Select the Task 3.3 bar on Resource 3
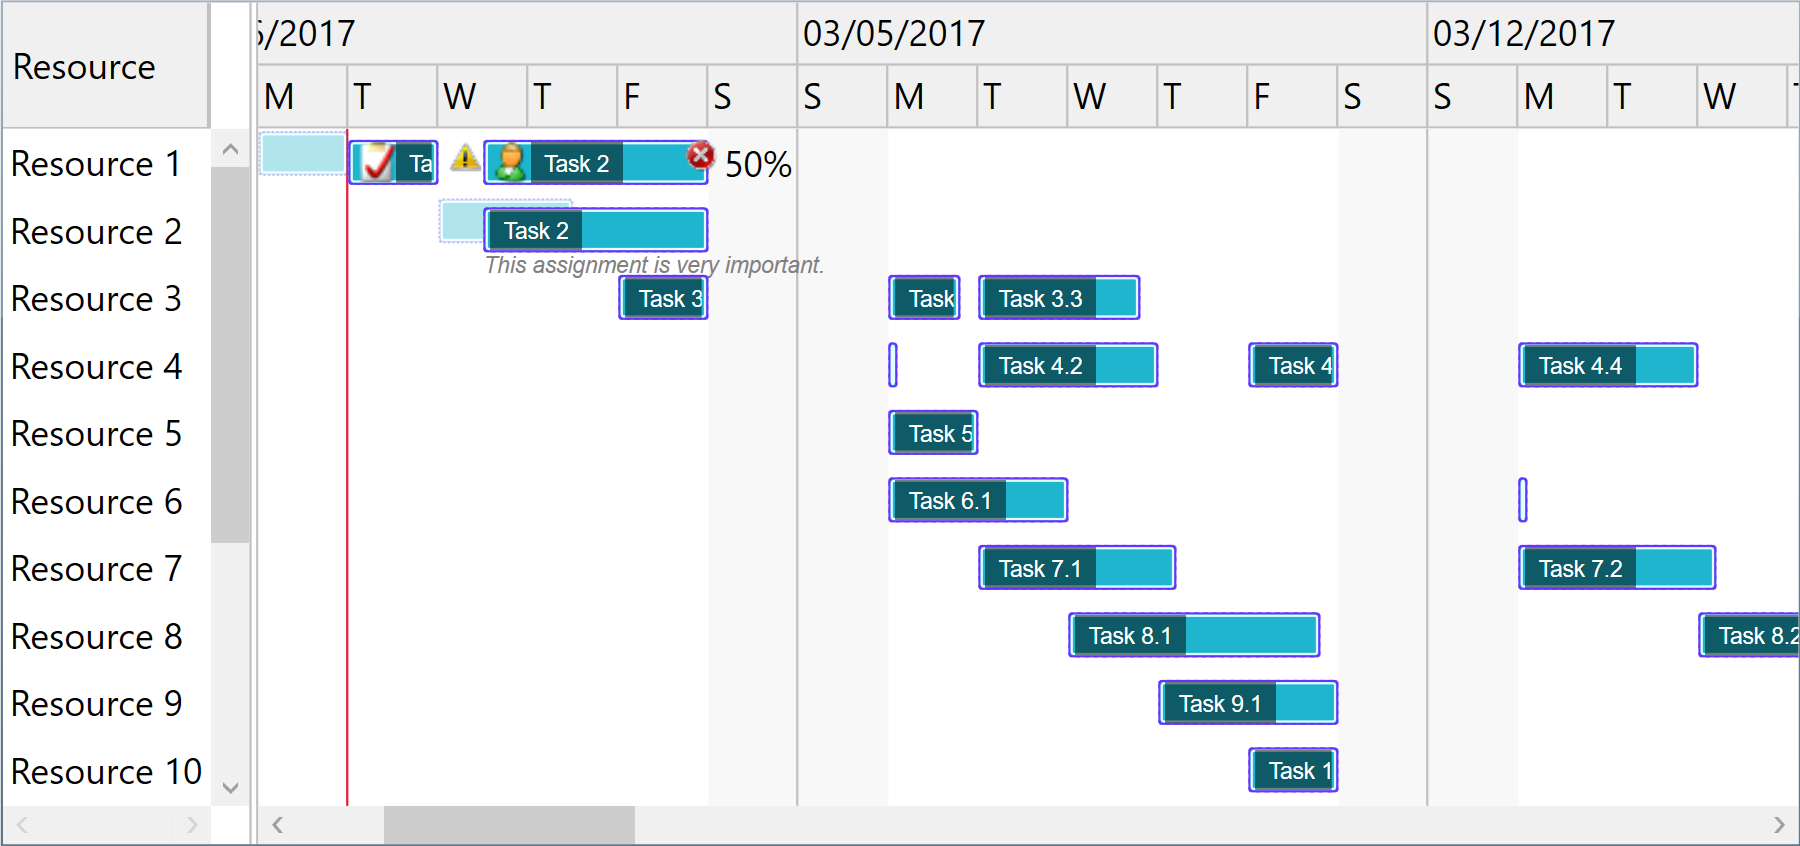 coord(1040,297)
